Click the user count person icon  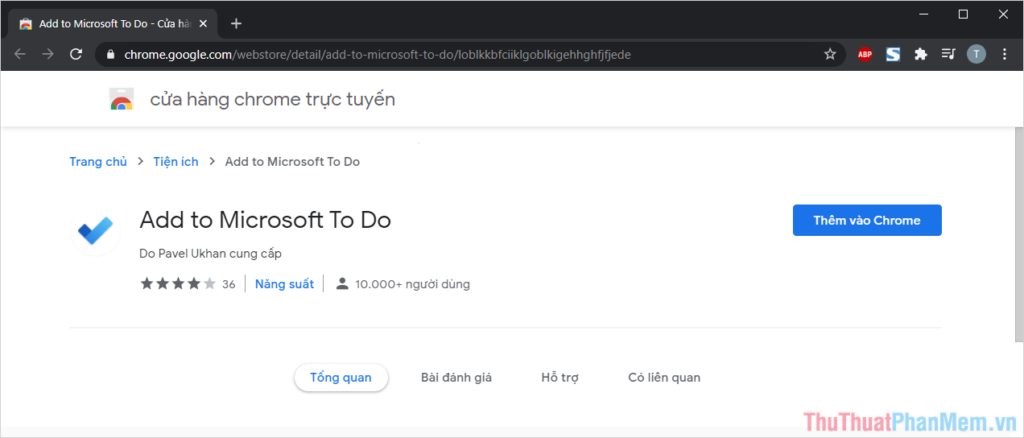342,284
